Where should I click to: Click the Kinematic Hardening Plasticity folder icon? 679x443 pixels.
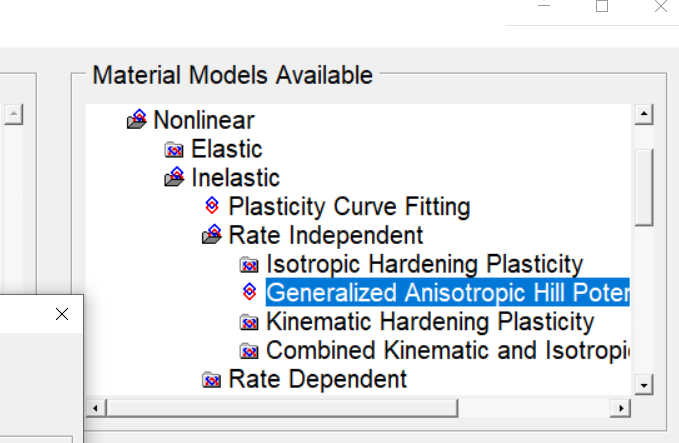coord(249,322)
